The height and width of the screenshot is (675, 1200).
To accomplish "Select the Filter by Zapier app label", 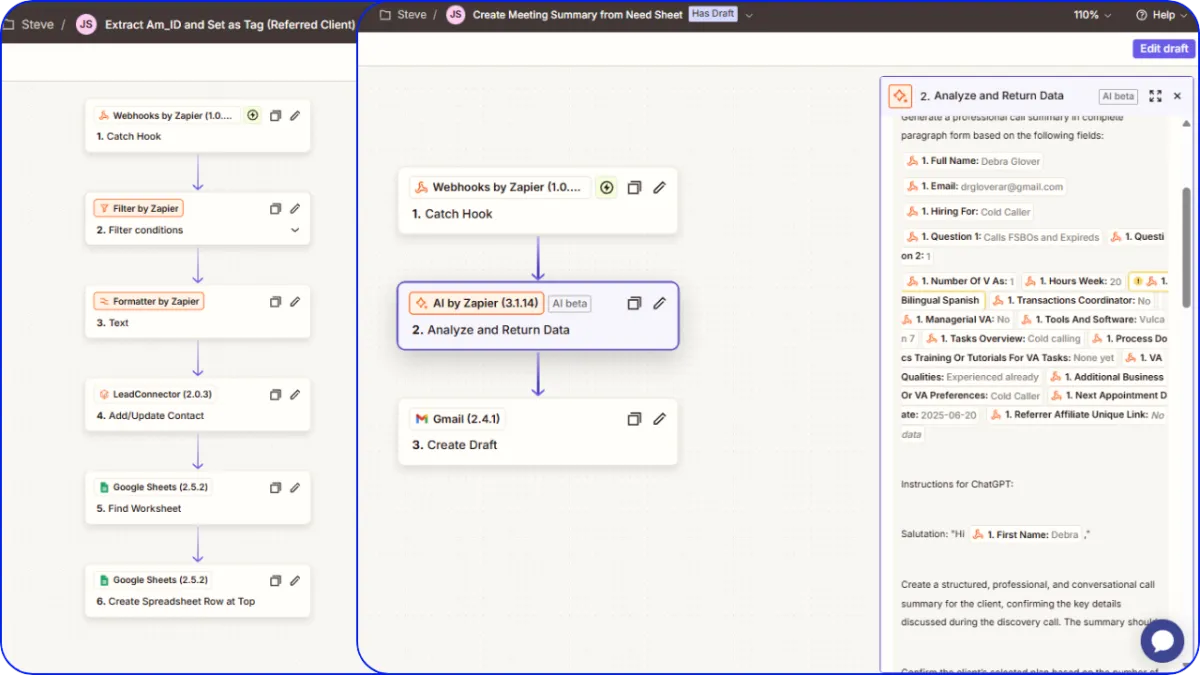I will pos(138,208).
